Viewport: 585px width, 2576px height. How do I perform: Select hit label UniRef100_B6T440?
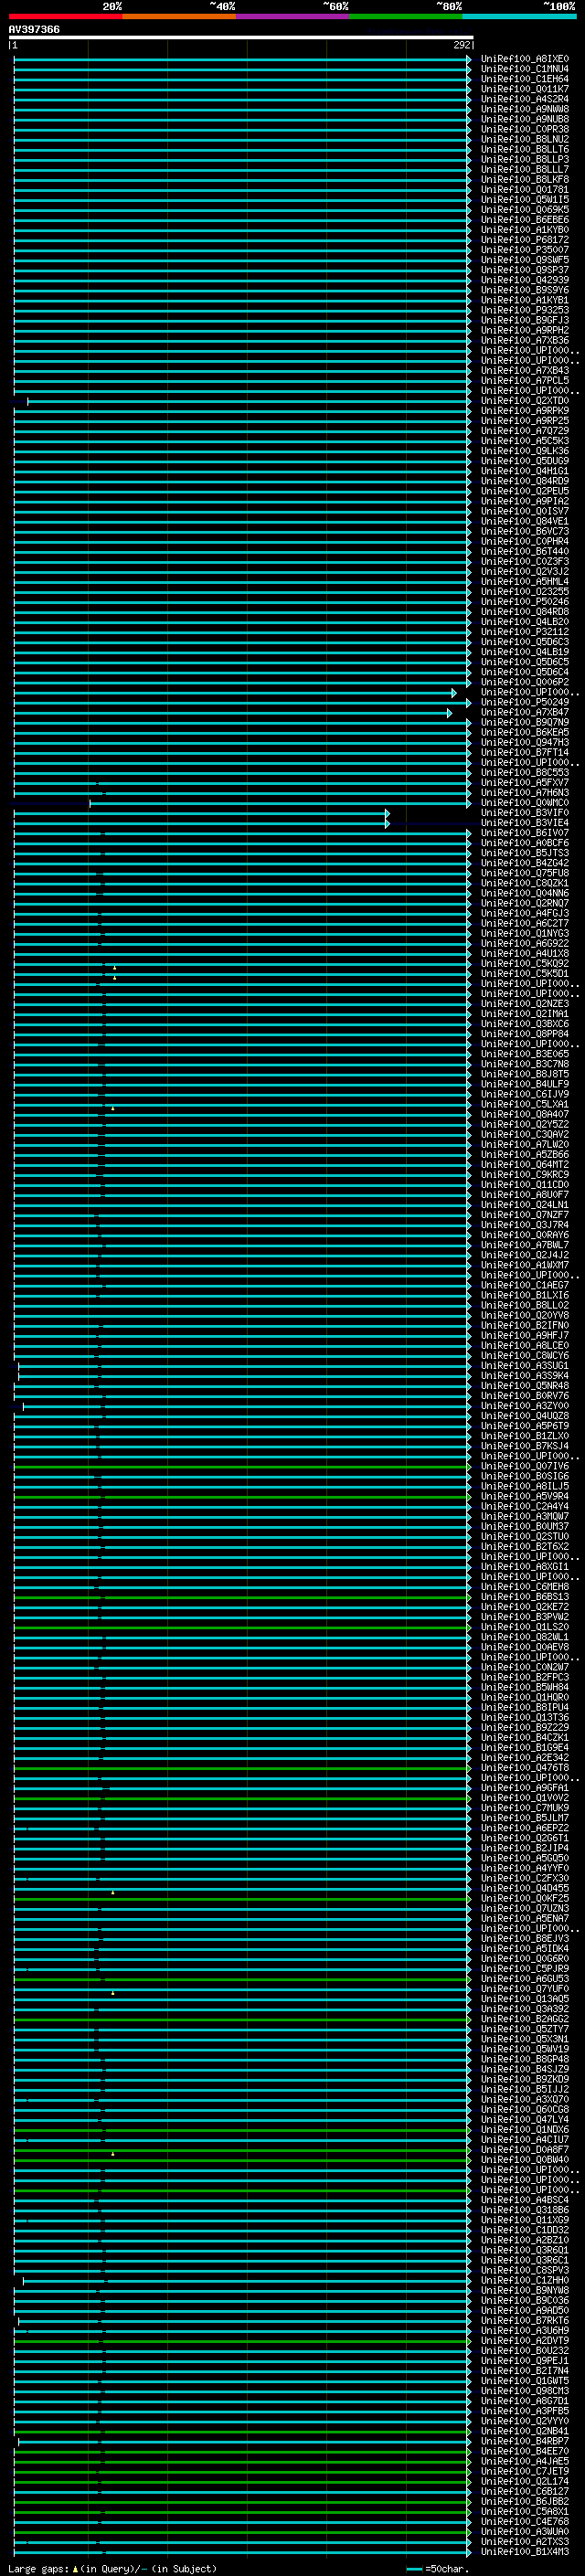click(524, 552)
